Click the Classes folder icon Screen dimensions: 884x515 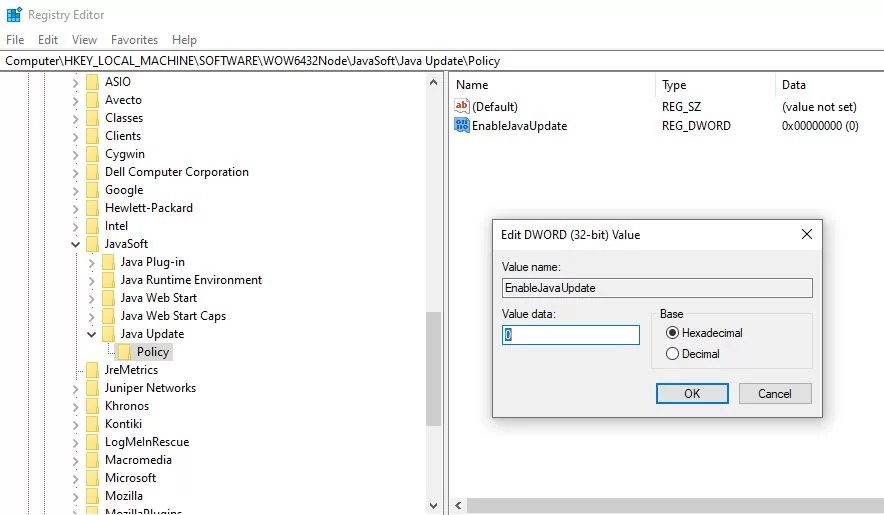[x=92, y=118]
